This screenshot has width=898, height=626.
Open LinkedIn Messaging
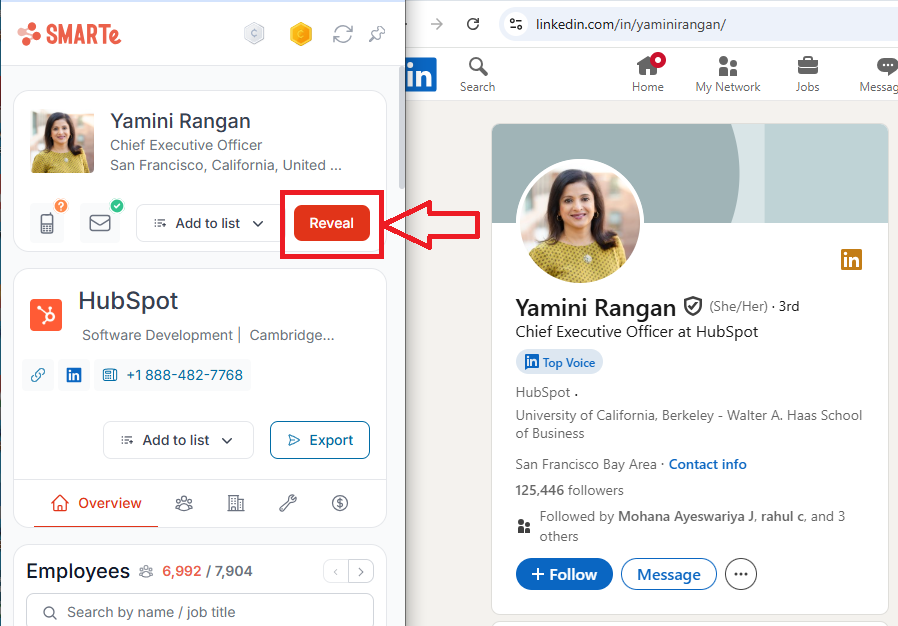(880, 74)
